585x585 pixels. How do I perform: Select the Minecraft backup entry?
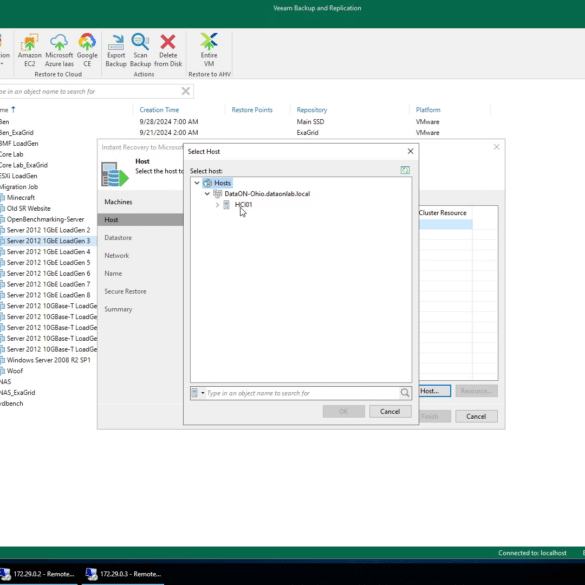tap(21, 198)
